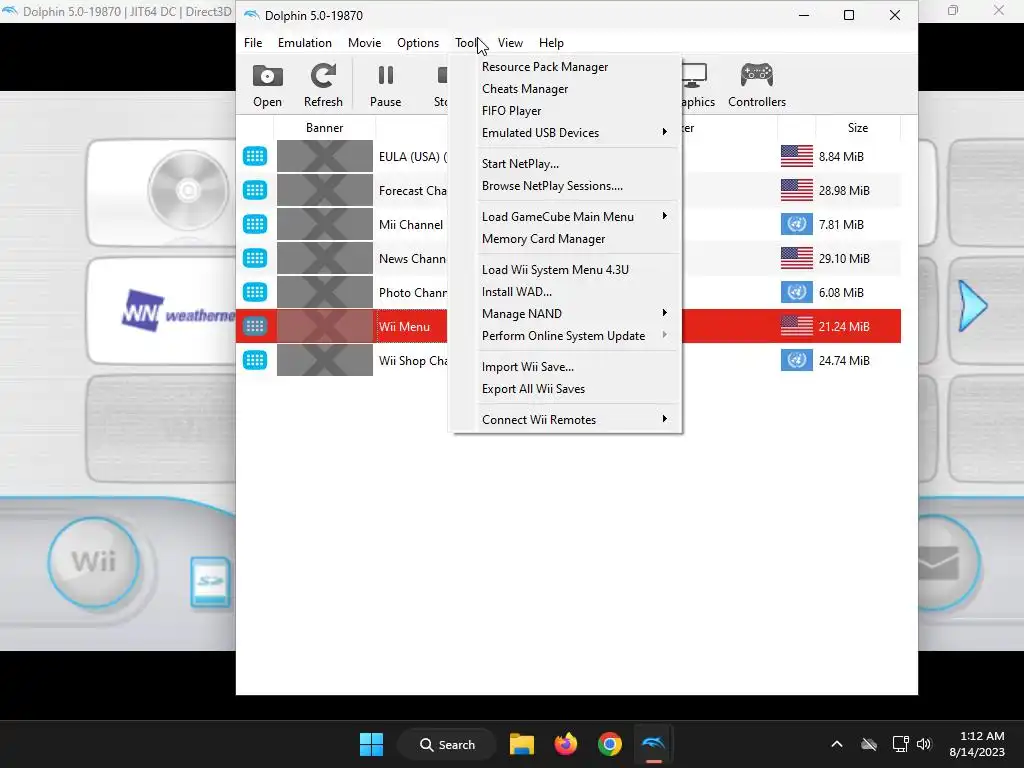Click the world region icon in 7.81 MiB row
Screen dimensions: 1024x768
coord(797,224)
